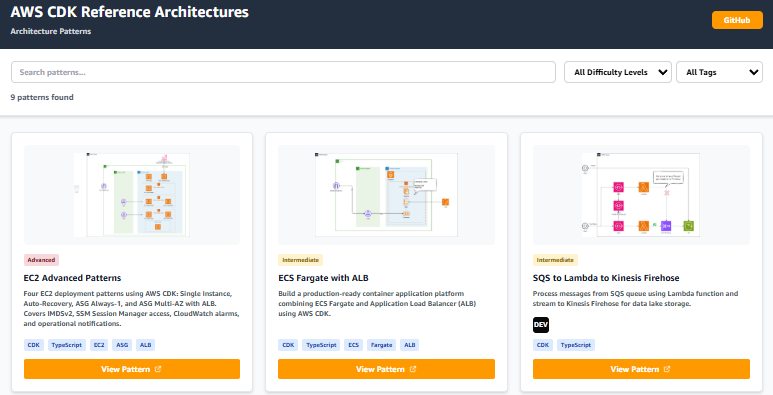
Task: Click the ASG tag
Action: [122, 345]
